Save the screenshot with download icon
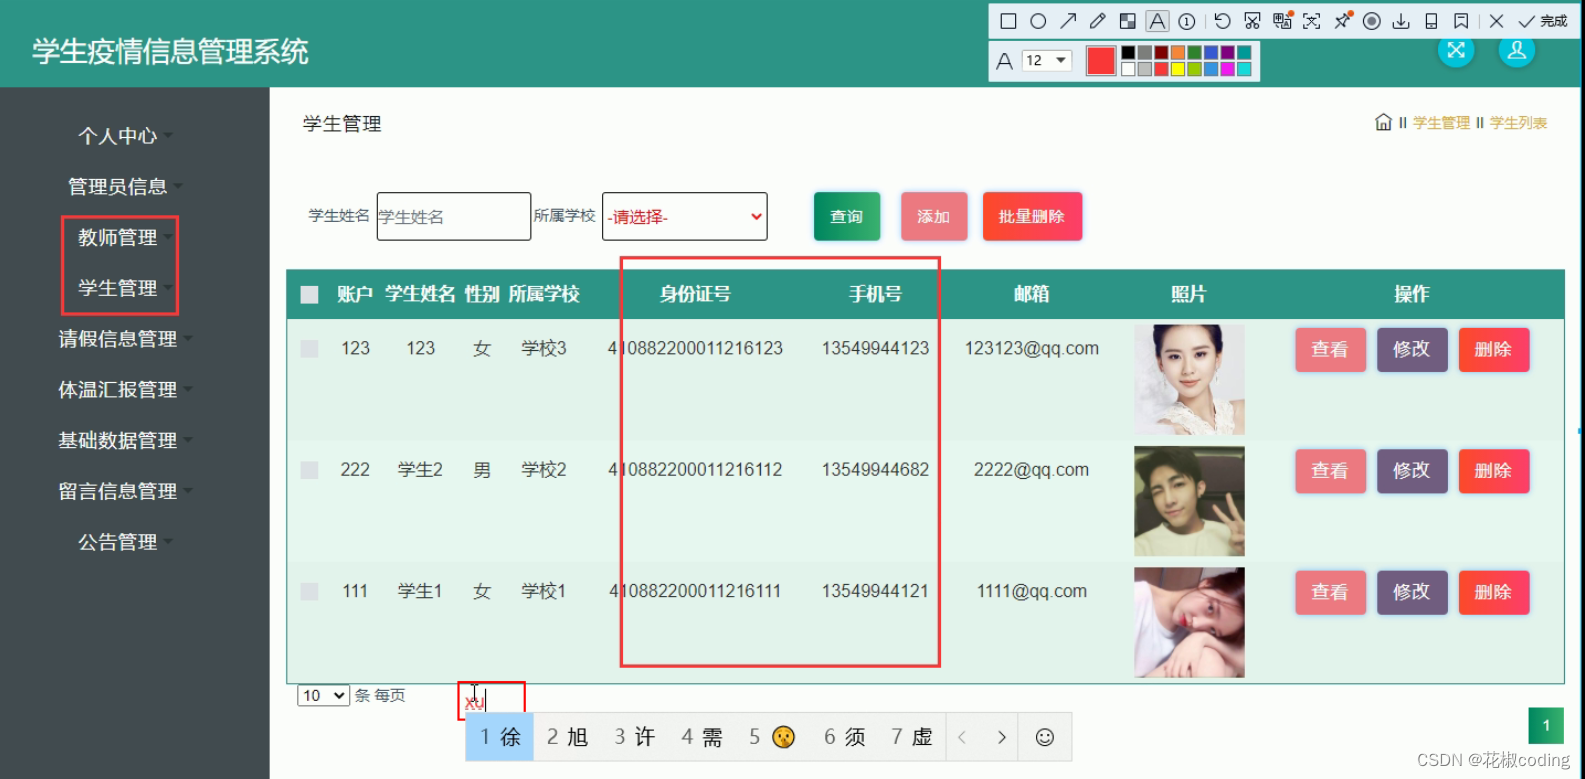The width and height of the screenshot is (1585, 779). [x=1401, y=21]
